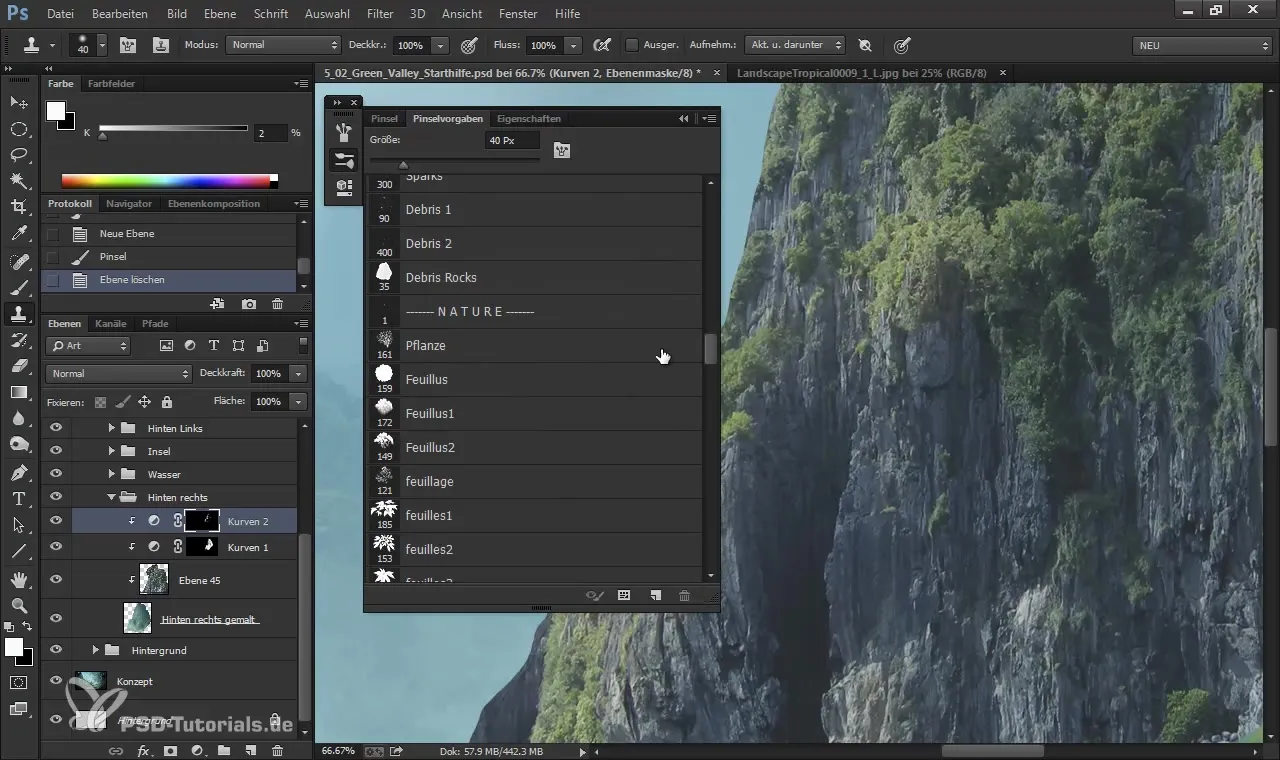Click the color spectrum ramp in Farbe panel

166,181
